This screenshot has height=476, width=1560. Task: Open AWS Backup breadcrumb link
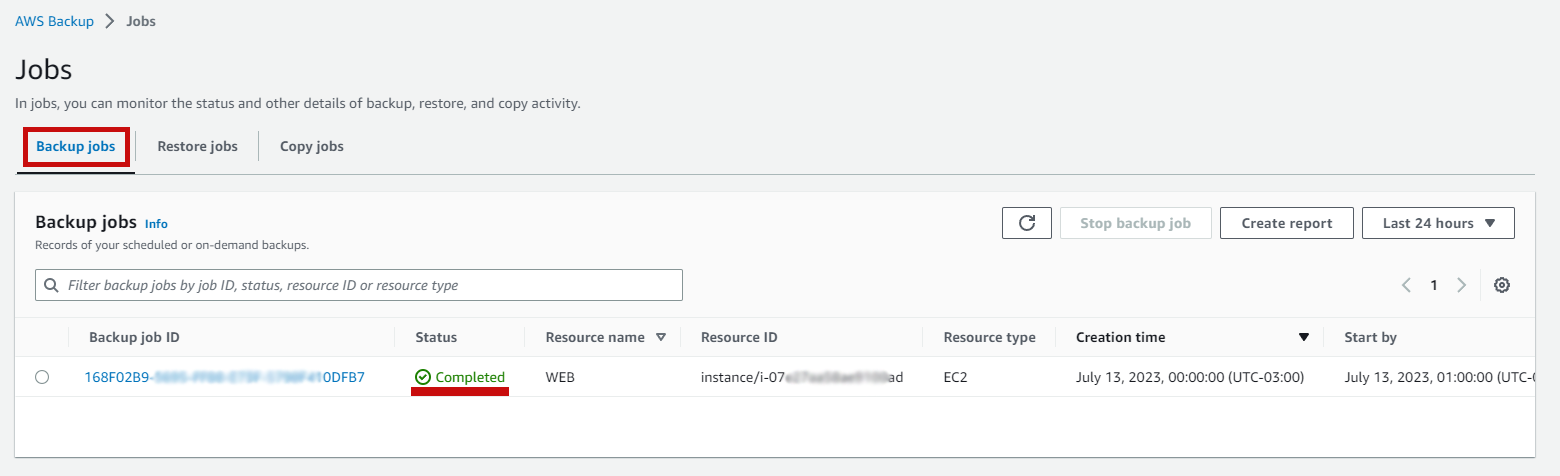[x=54, y=21]
